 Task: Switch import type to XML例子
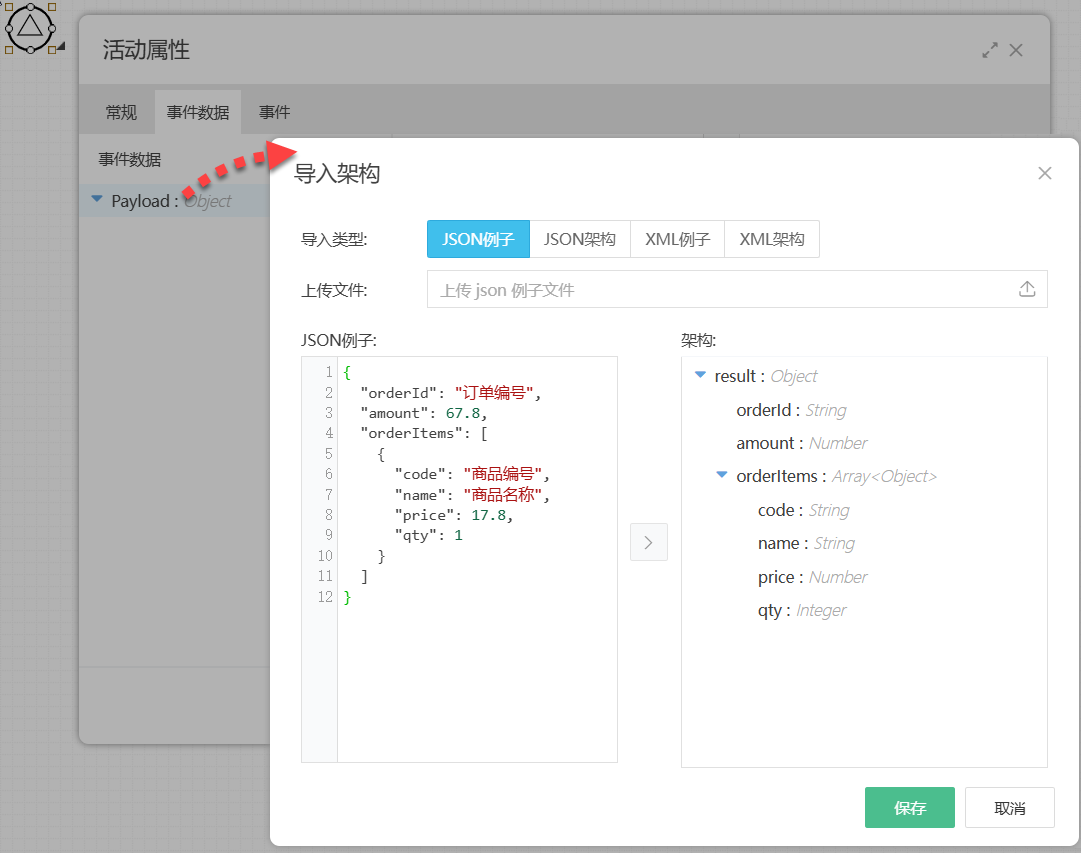676,238
